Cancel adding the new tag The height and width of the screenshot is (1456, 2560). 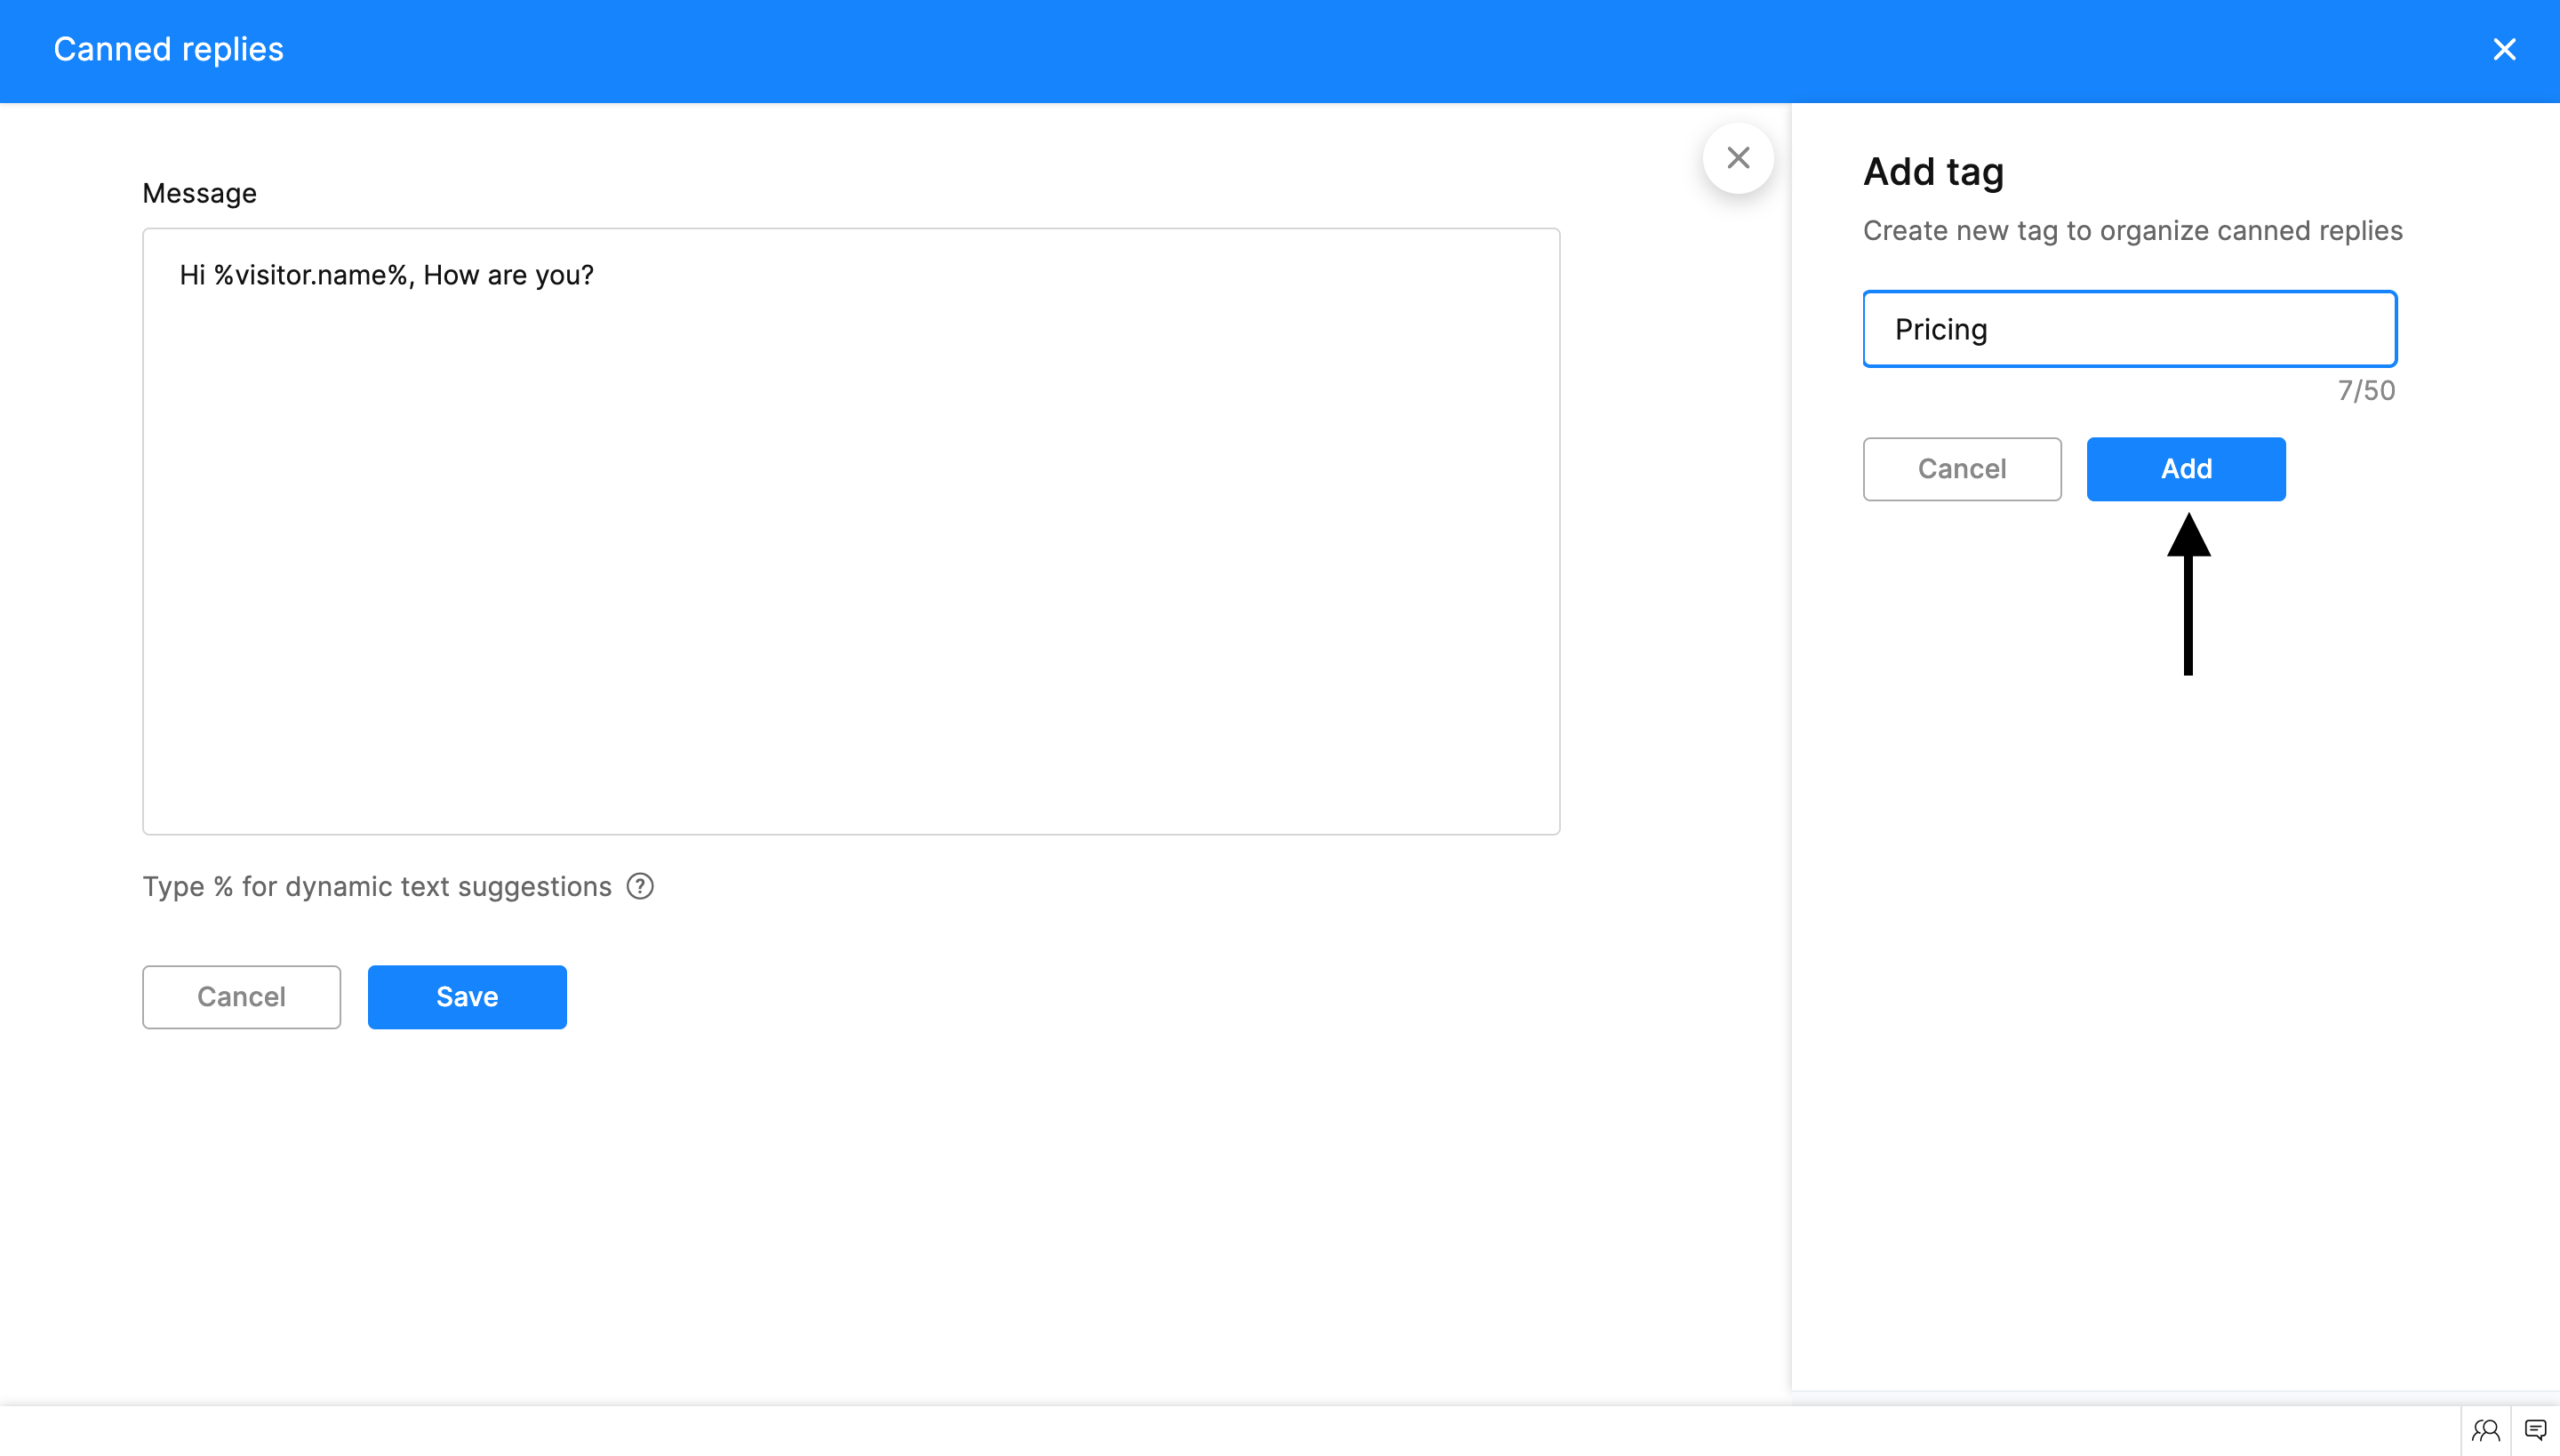point(1961,468)
